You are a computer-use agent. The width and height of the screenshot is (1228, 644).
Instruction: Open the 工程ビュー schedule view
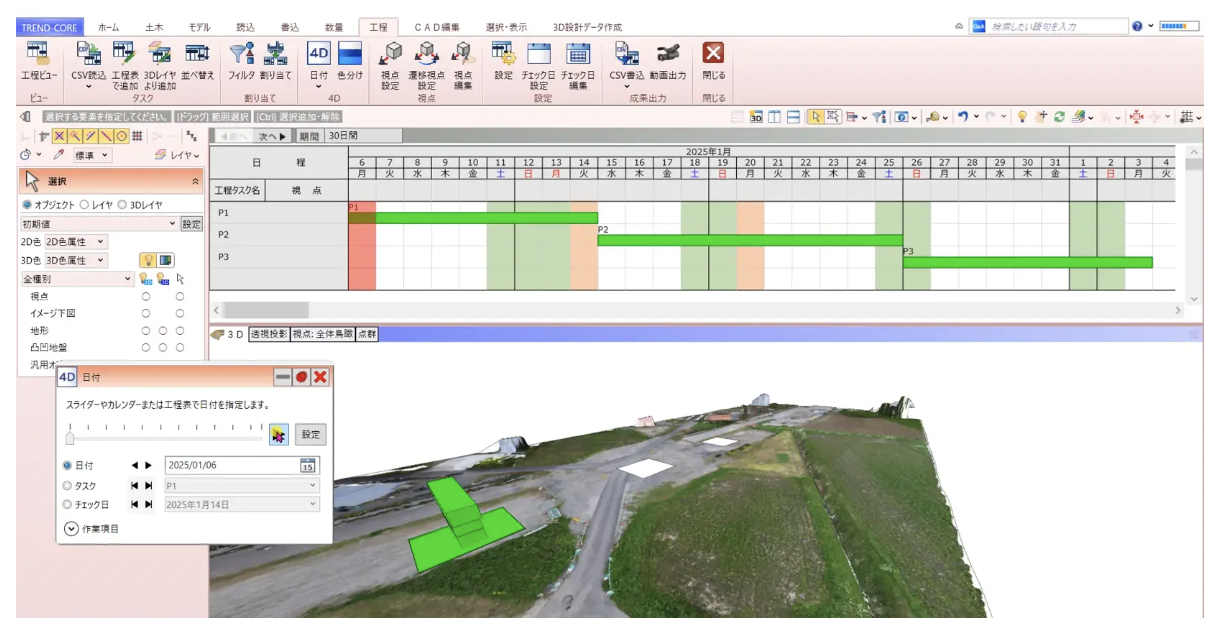pyautogui.click(x=39, y=57)
